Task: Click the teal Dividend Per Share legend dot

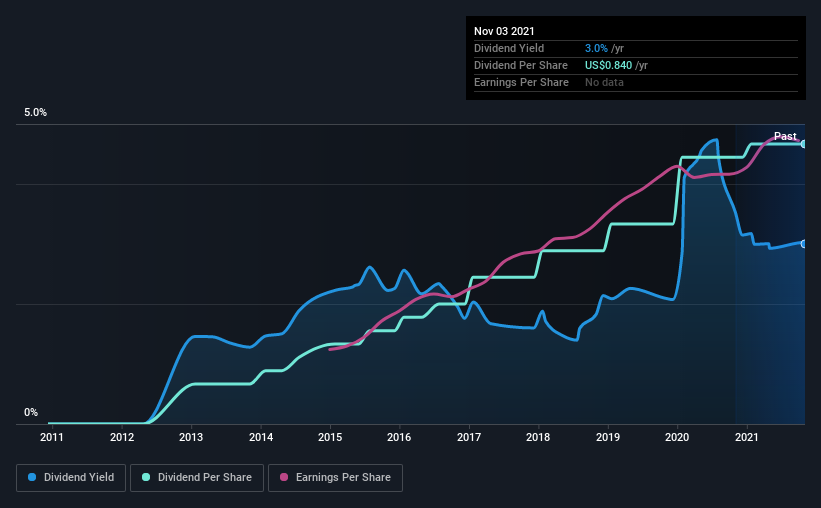Action: point(146,478)
